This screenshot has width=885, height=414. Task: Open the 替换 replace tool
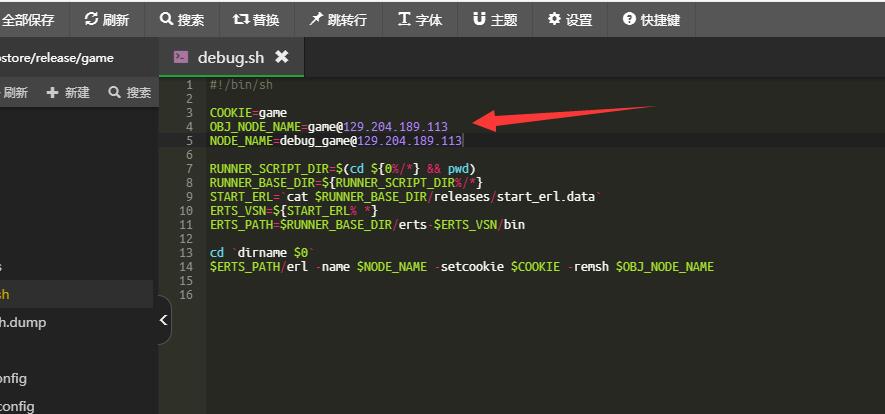coord(256,19)
